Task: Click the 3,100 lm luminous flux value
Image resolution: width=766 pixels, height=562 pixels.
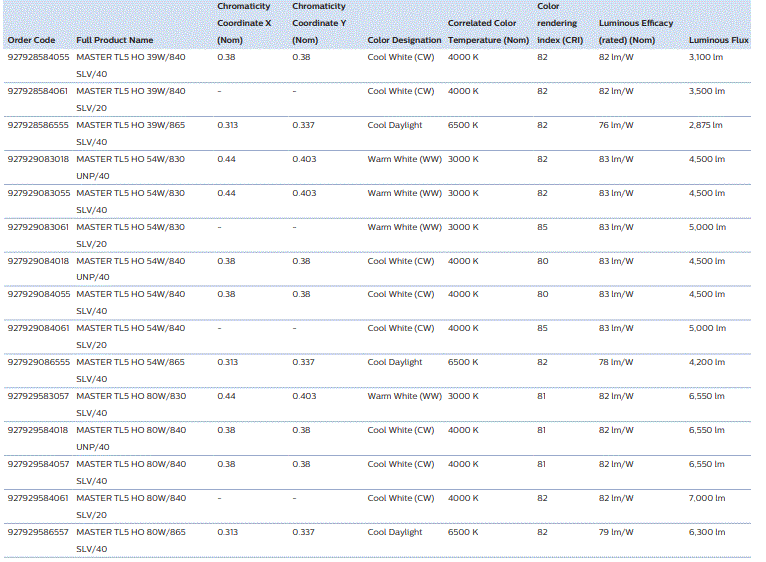Action: [x=706, y=57]
